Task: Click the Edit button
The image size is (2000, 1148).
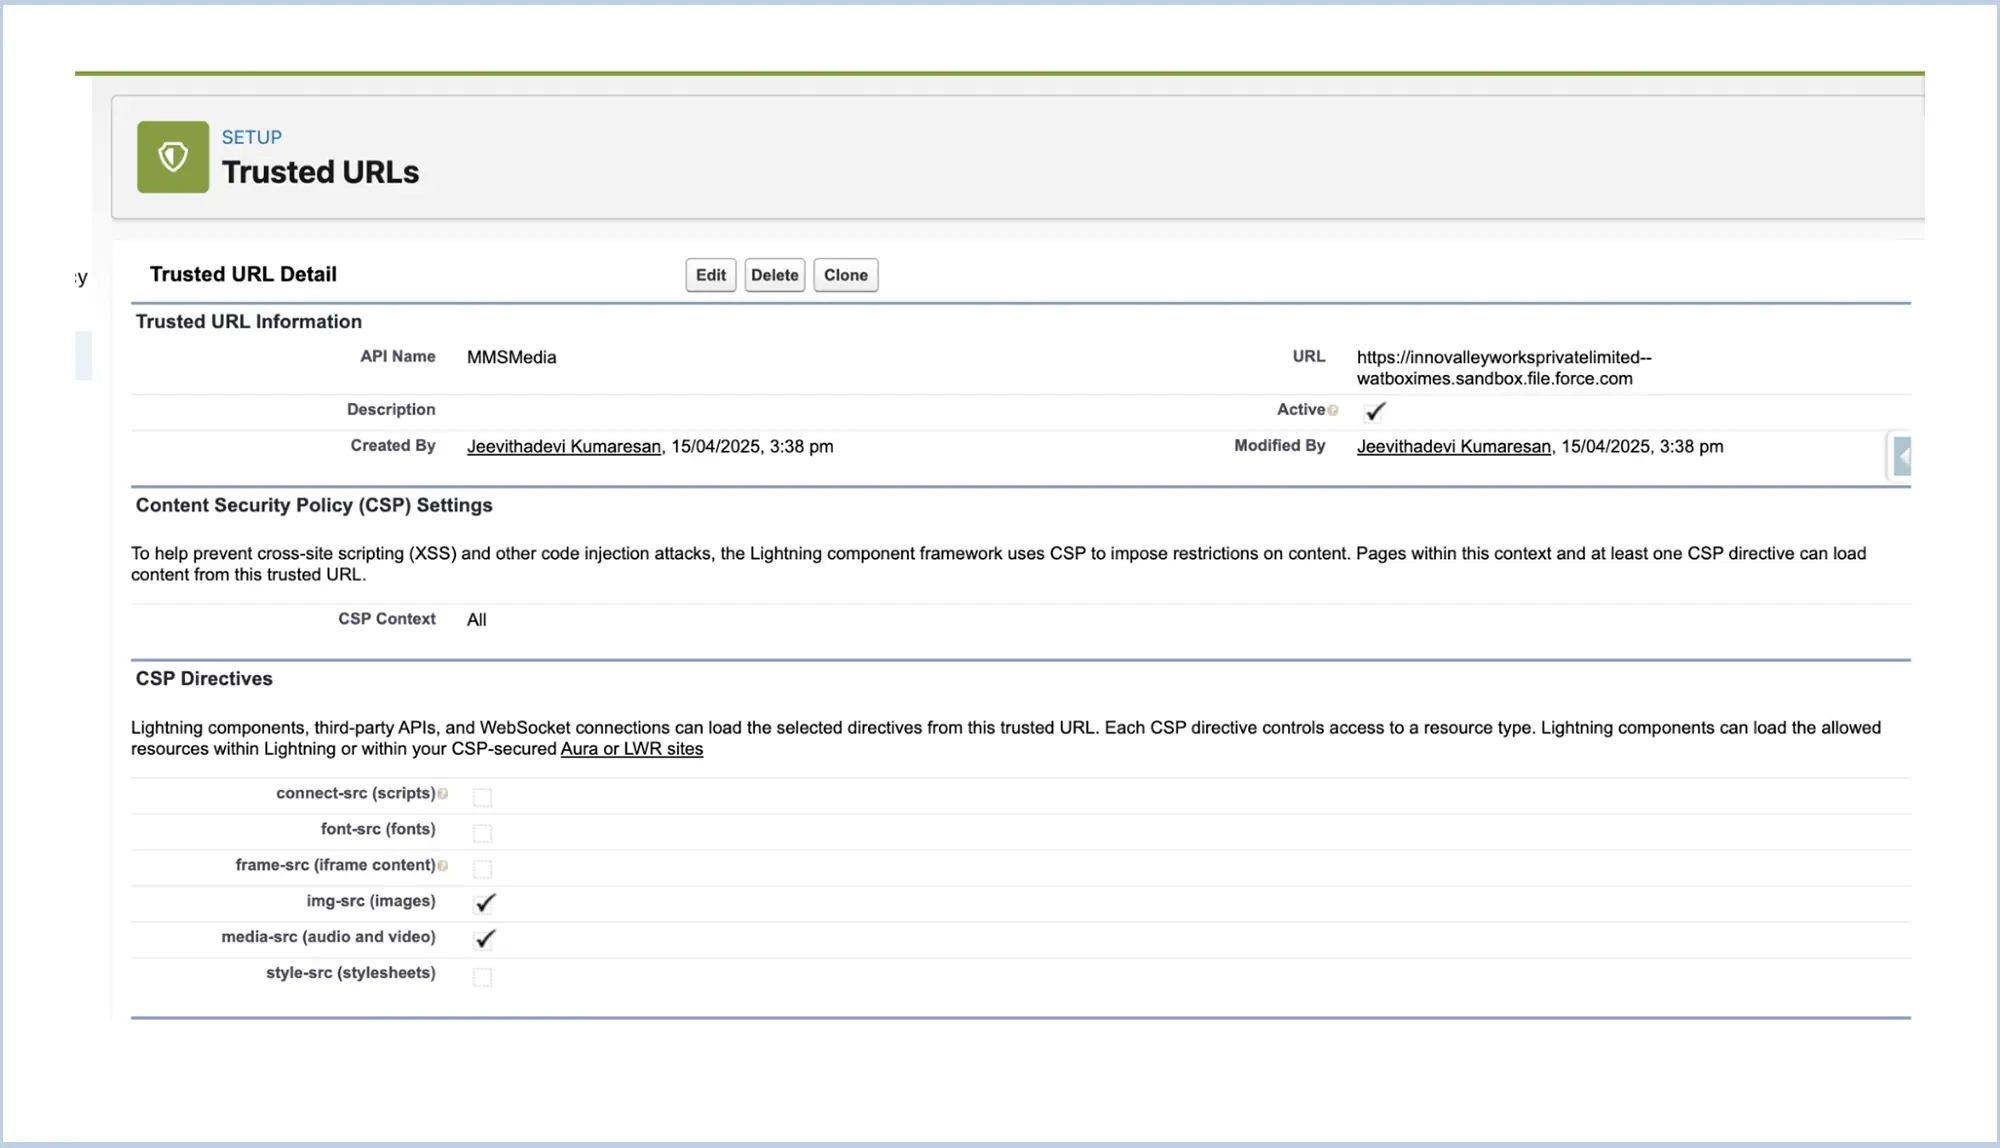Action: coord(710,275)
